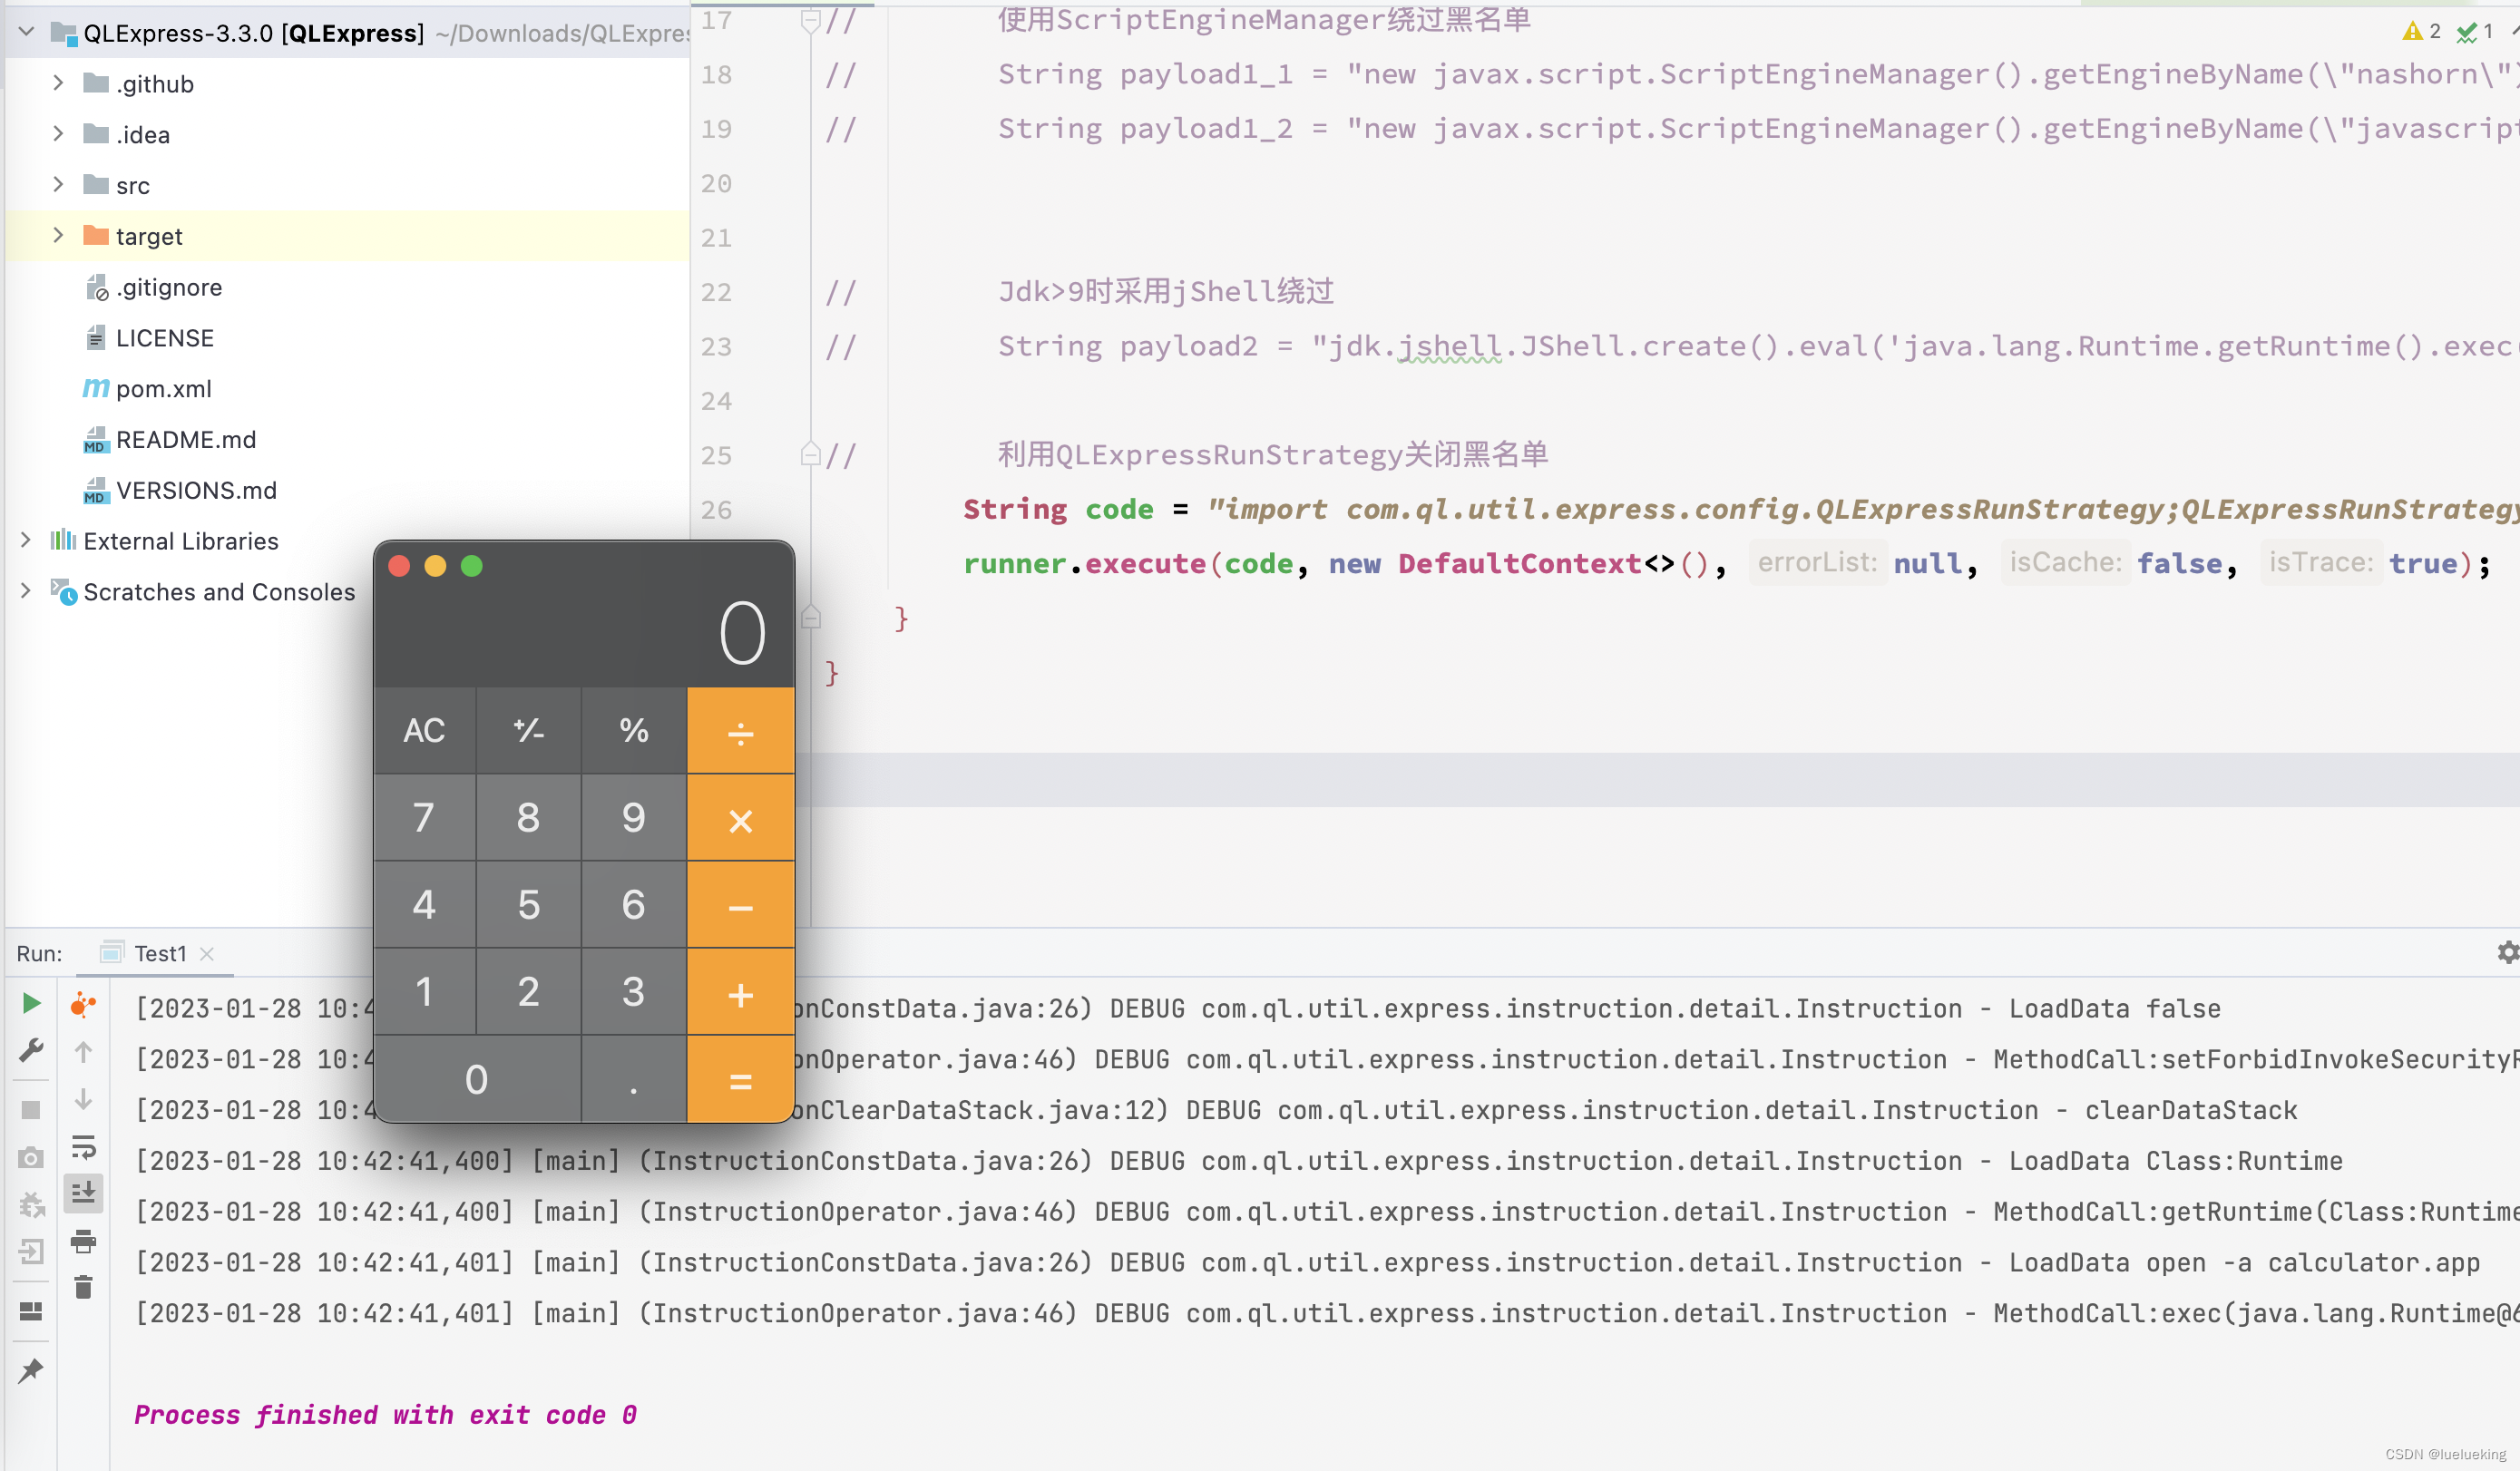Select the Test1 run tab
2520x1471 pixels.
point(160,954)
